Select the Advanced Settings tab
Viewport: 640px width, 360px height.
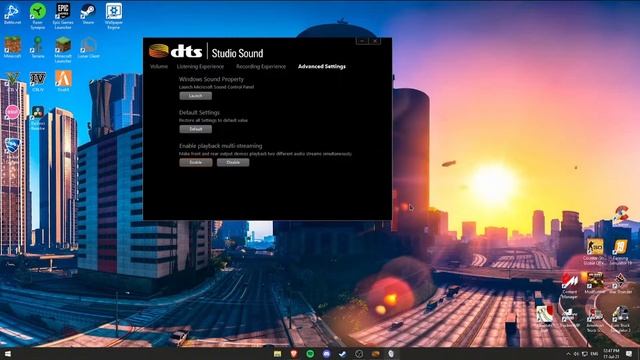click(x=322, y=66)
